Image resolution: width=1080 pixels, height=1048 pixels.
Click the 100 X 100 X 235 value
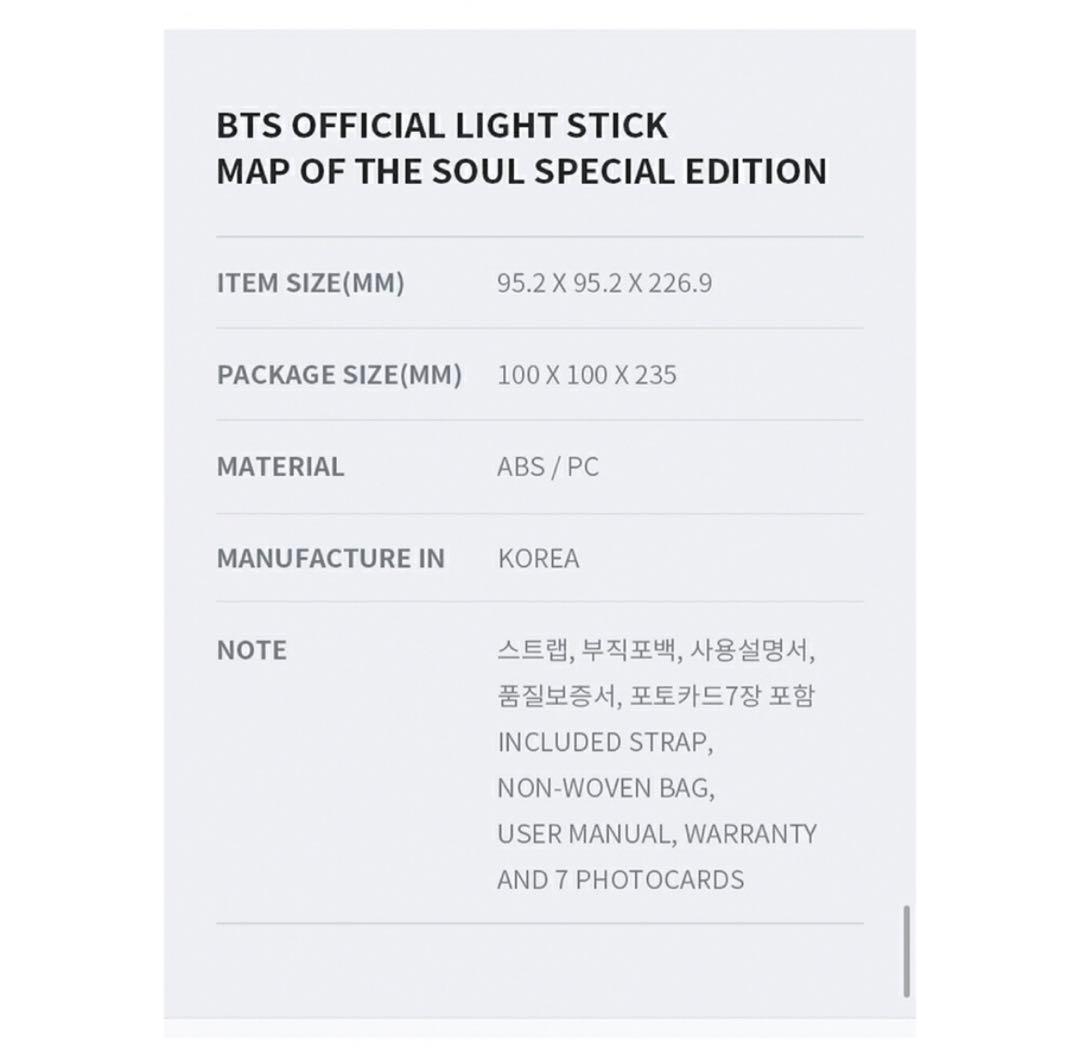tap(586, 375)
